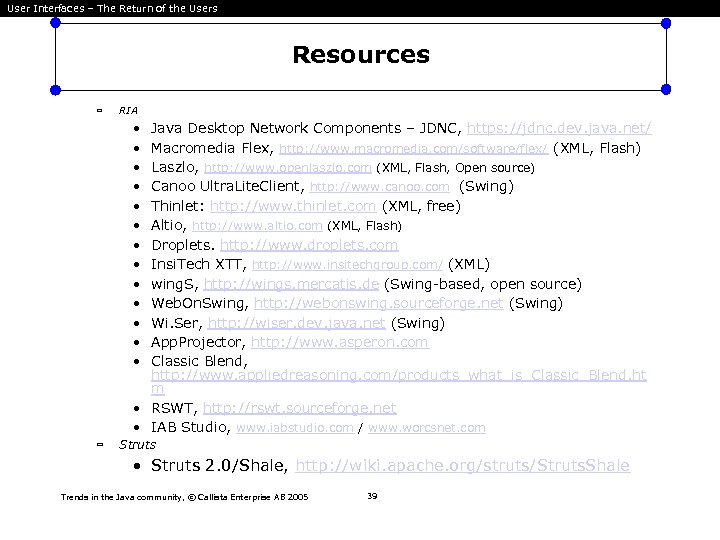
Task: Open the www.altio.com link
Action: pos(257,226)
